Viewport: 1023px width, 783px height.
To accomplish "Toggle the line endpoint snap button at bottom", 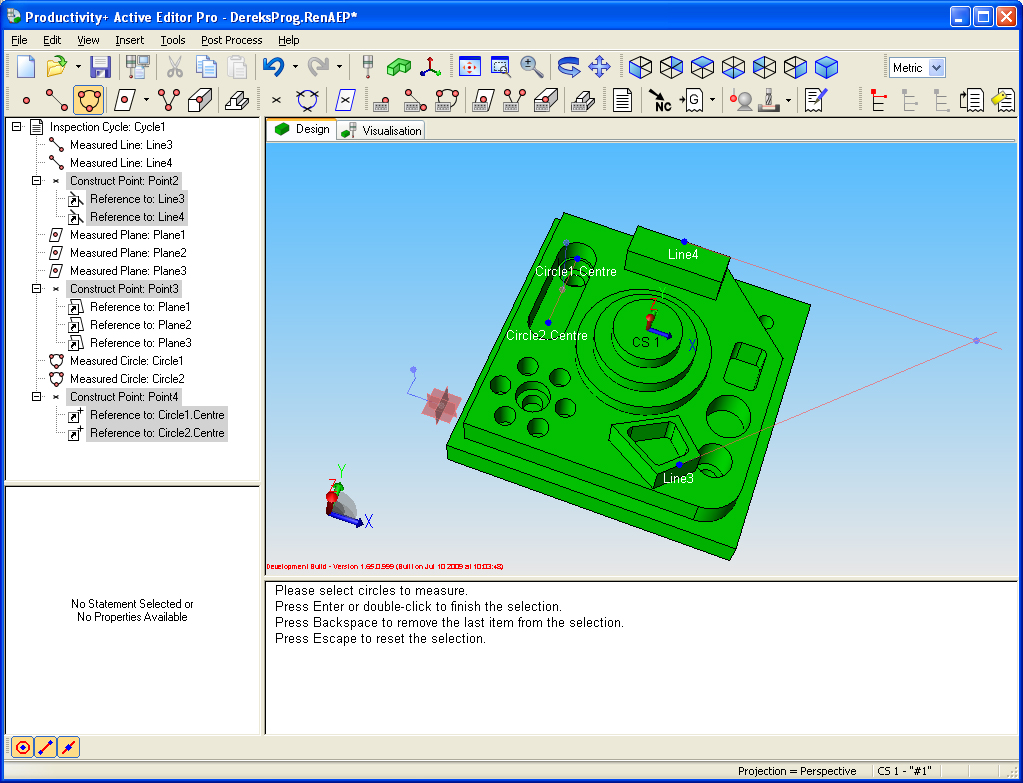I will 45,747.
